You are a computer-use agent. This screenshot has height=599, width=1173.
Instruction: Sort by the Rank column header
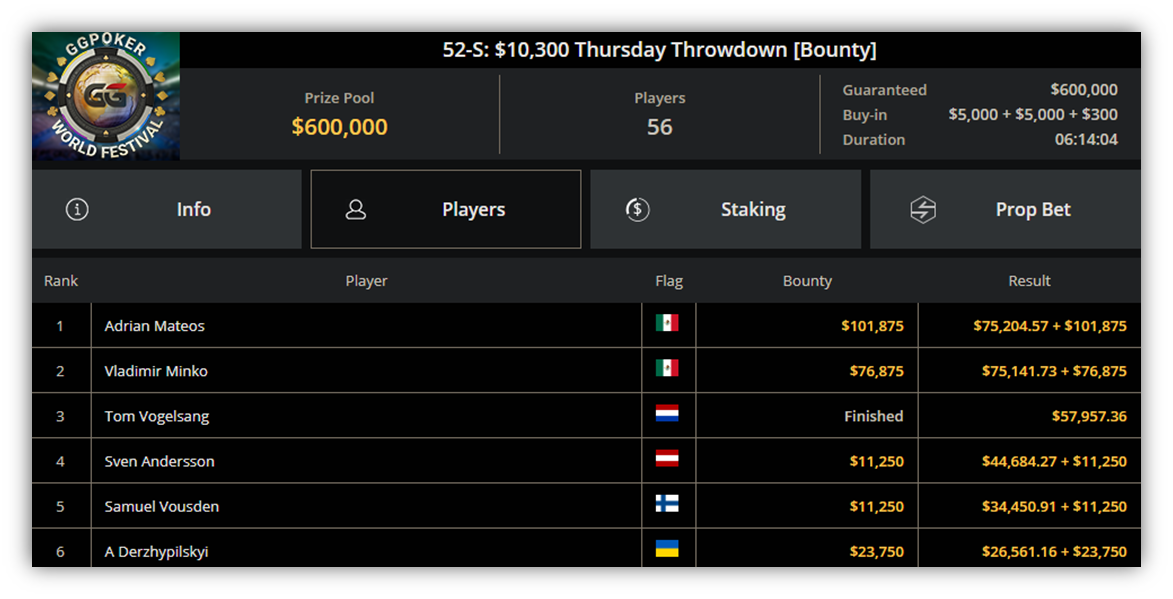click(x=61, y=281)
